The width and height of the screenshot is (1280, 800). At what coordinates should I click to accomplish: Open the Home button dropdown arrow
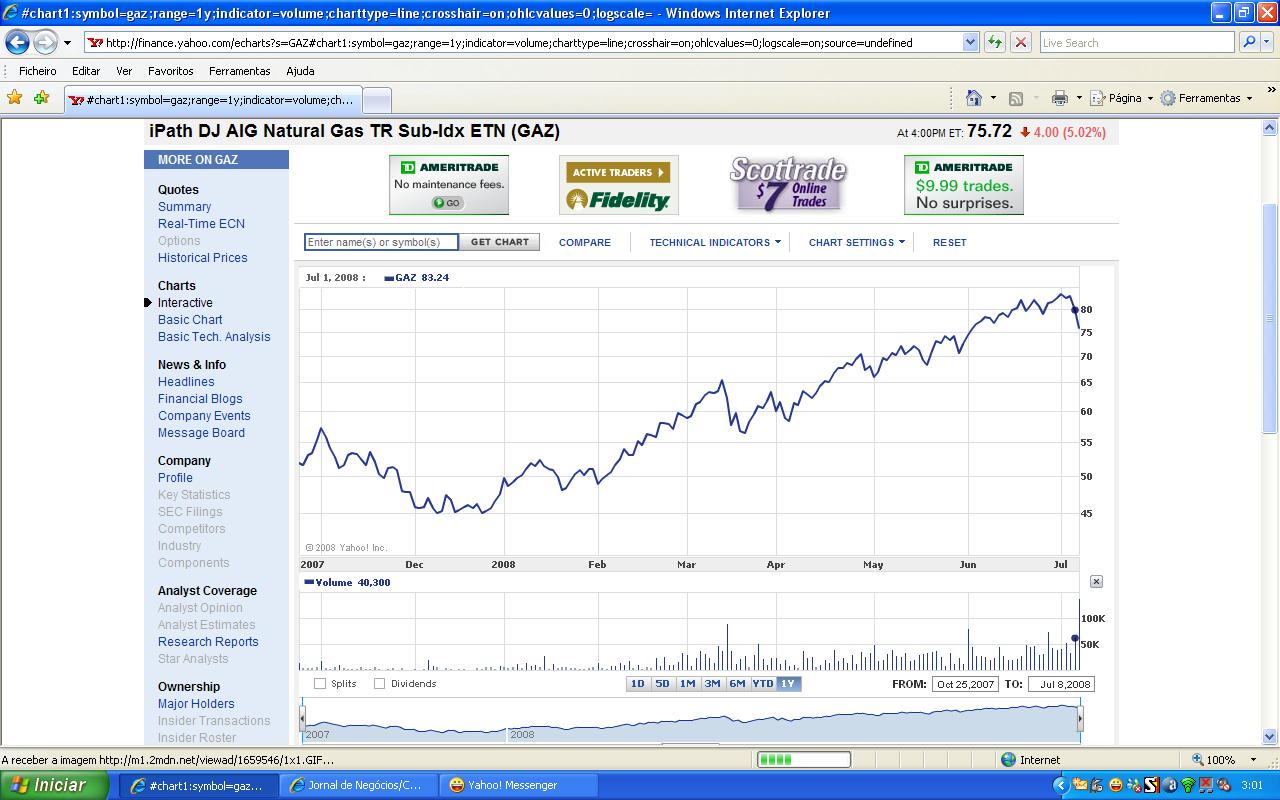pyautogui.click(x=993, y=98)
